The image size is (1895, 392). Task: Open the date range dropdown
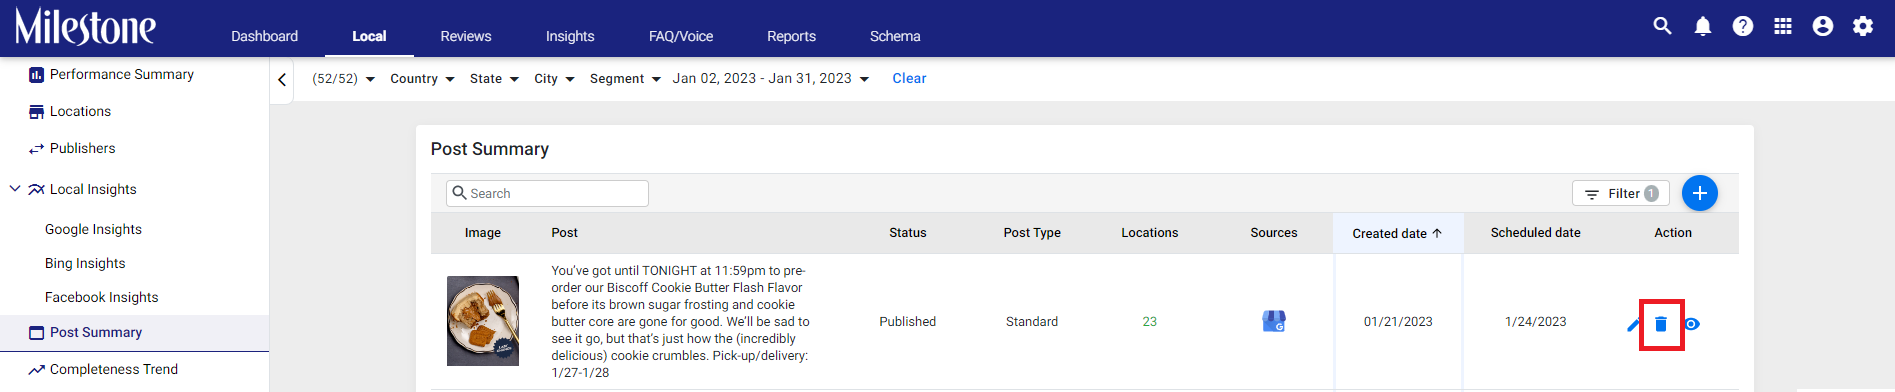tap(771, 79)
